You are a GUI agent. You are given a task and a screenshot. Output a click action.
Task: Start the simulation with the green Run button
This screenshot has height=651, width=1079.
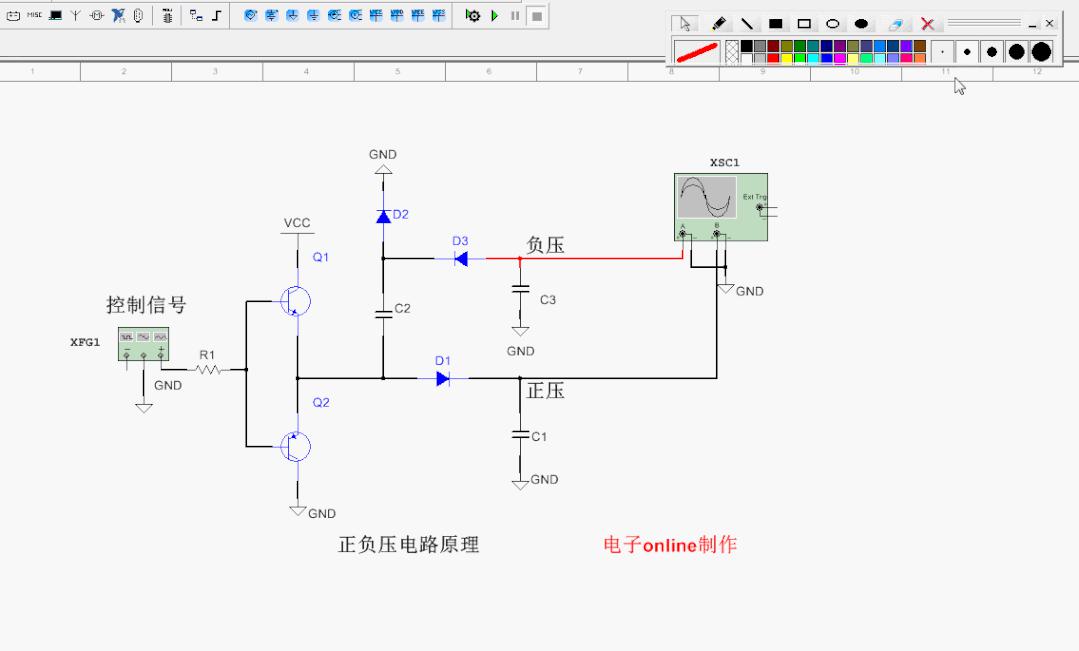pyautogui.click(x=494, y=16)
